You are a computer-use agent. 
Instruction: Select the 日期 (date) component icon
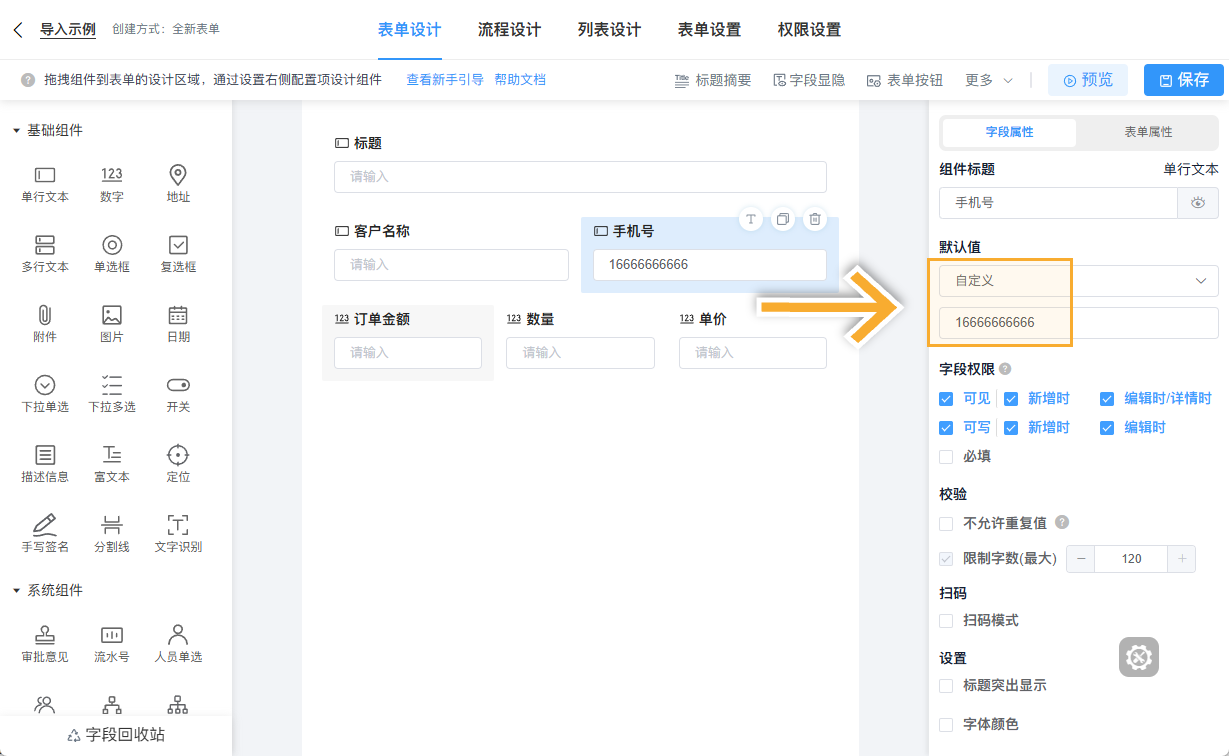tap(177, 322)
